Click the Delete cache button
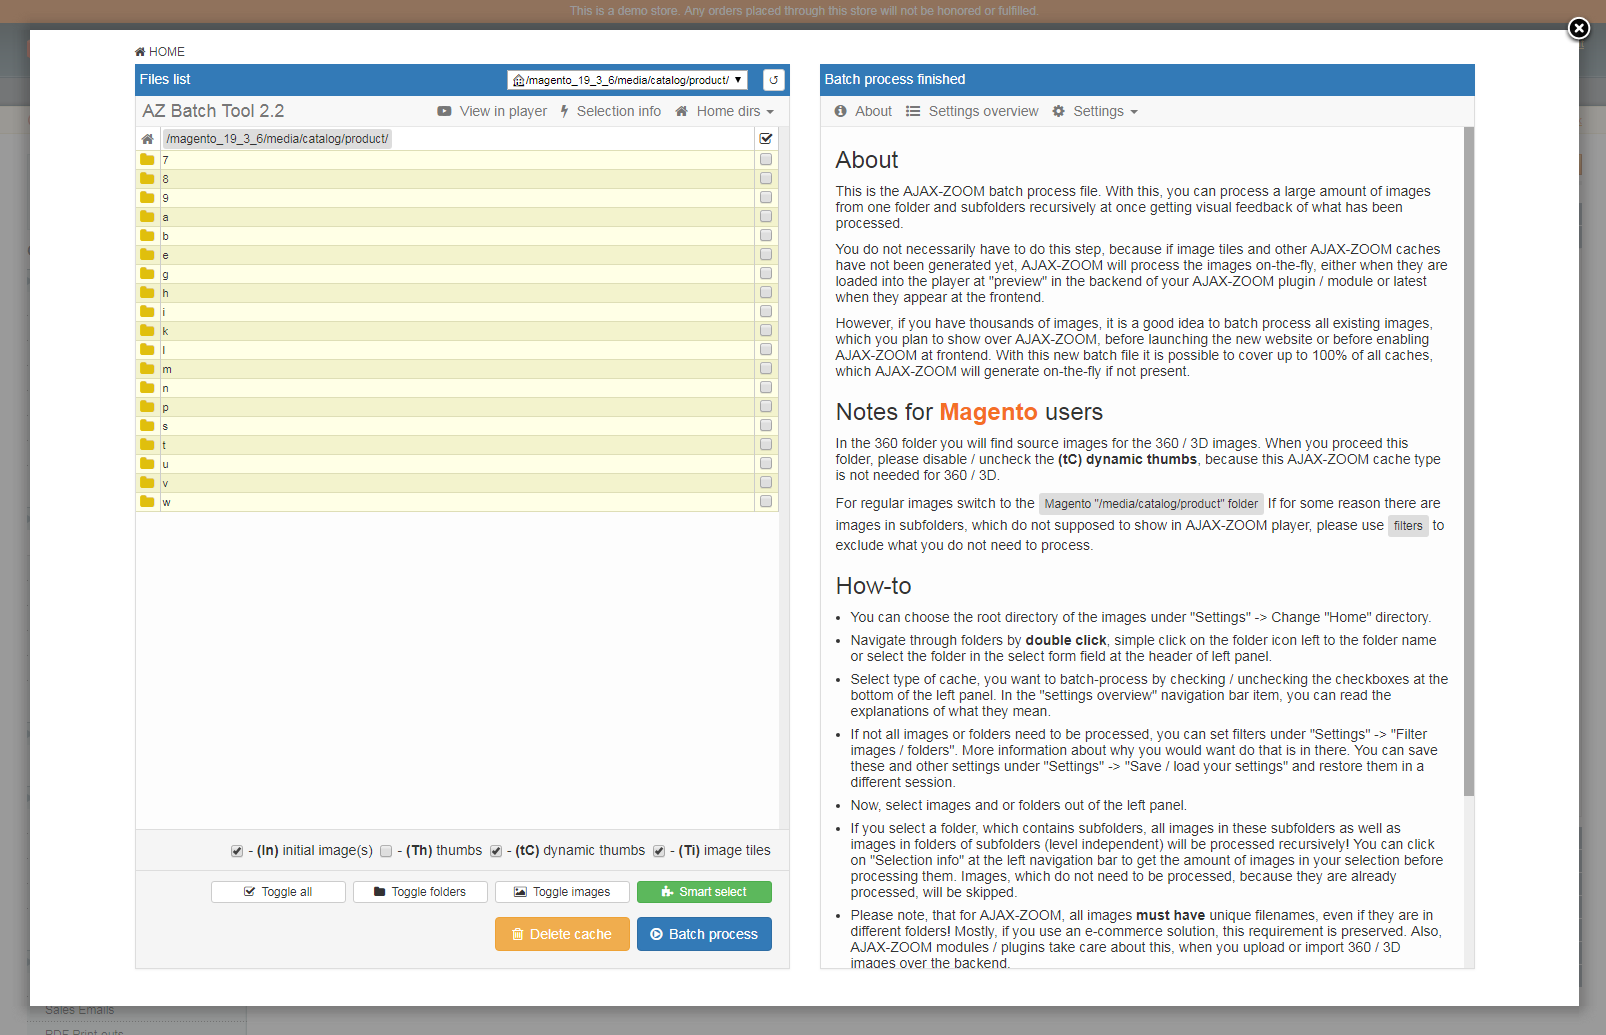The width and height of the screenshot is (1606, 1035). (562, 934)
